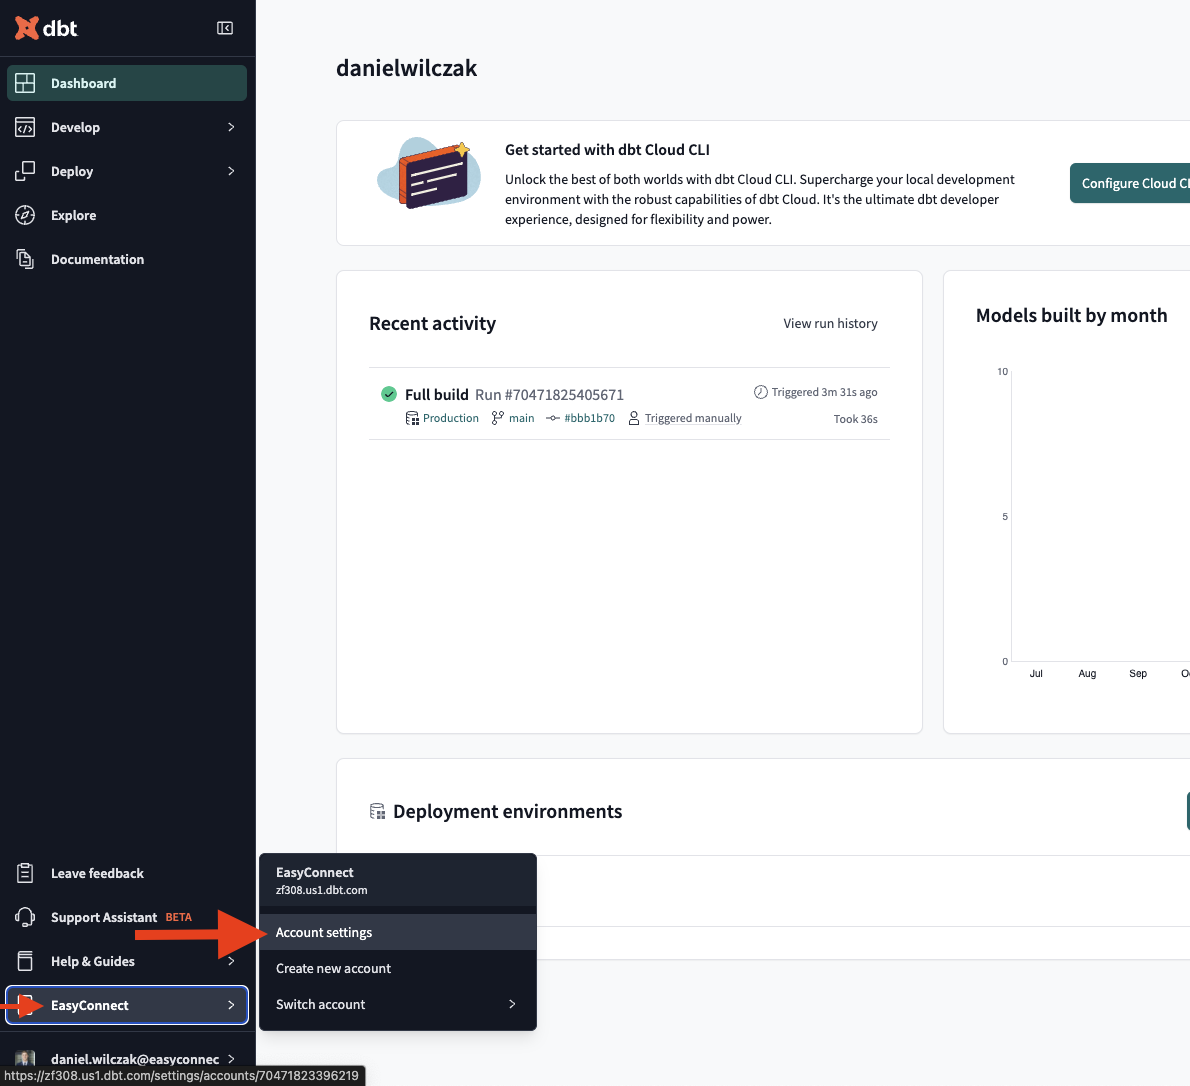Click the Triggered 3m 31s ago text
1190x1086 pixels.
click(x=824, y=392)
